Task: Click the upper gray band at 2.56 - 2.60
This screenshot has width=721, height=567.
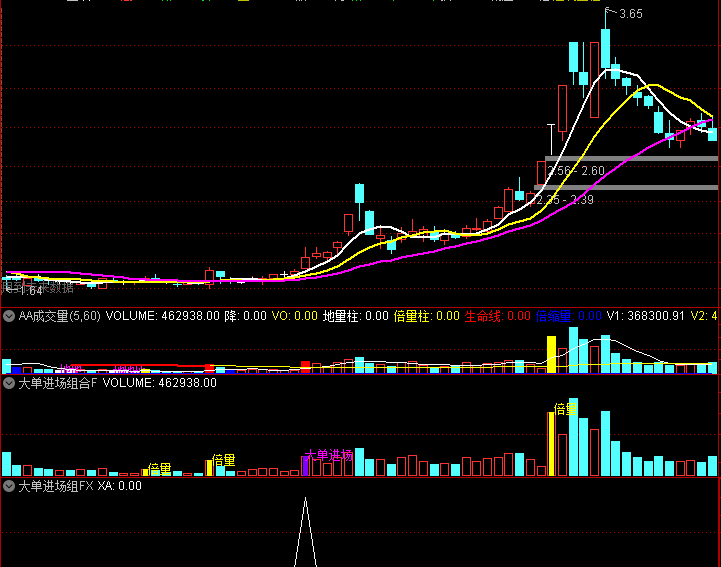Action: pyautogui.click(x=631, y=159)
